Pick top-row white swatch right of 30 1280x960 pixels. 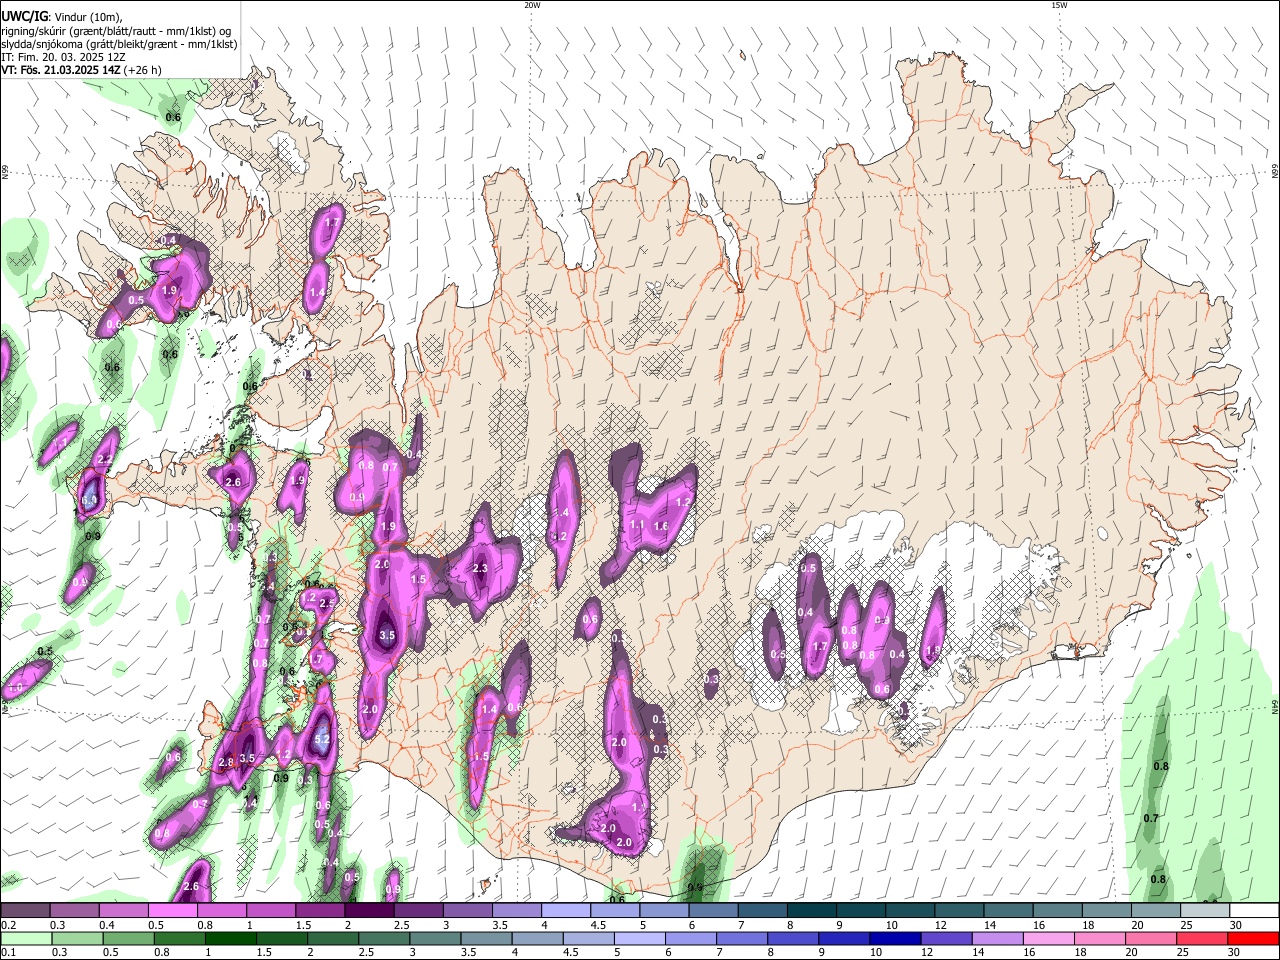1255,911
